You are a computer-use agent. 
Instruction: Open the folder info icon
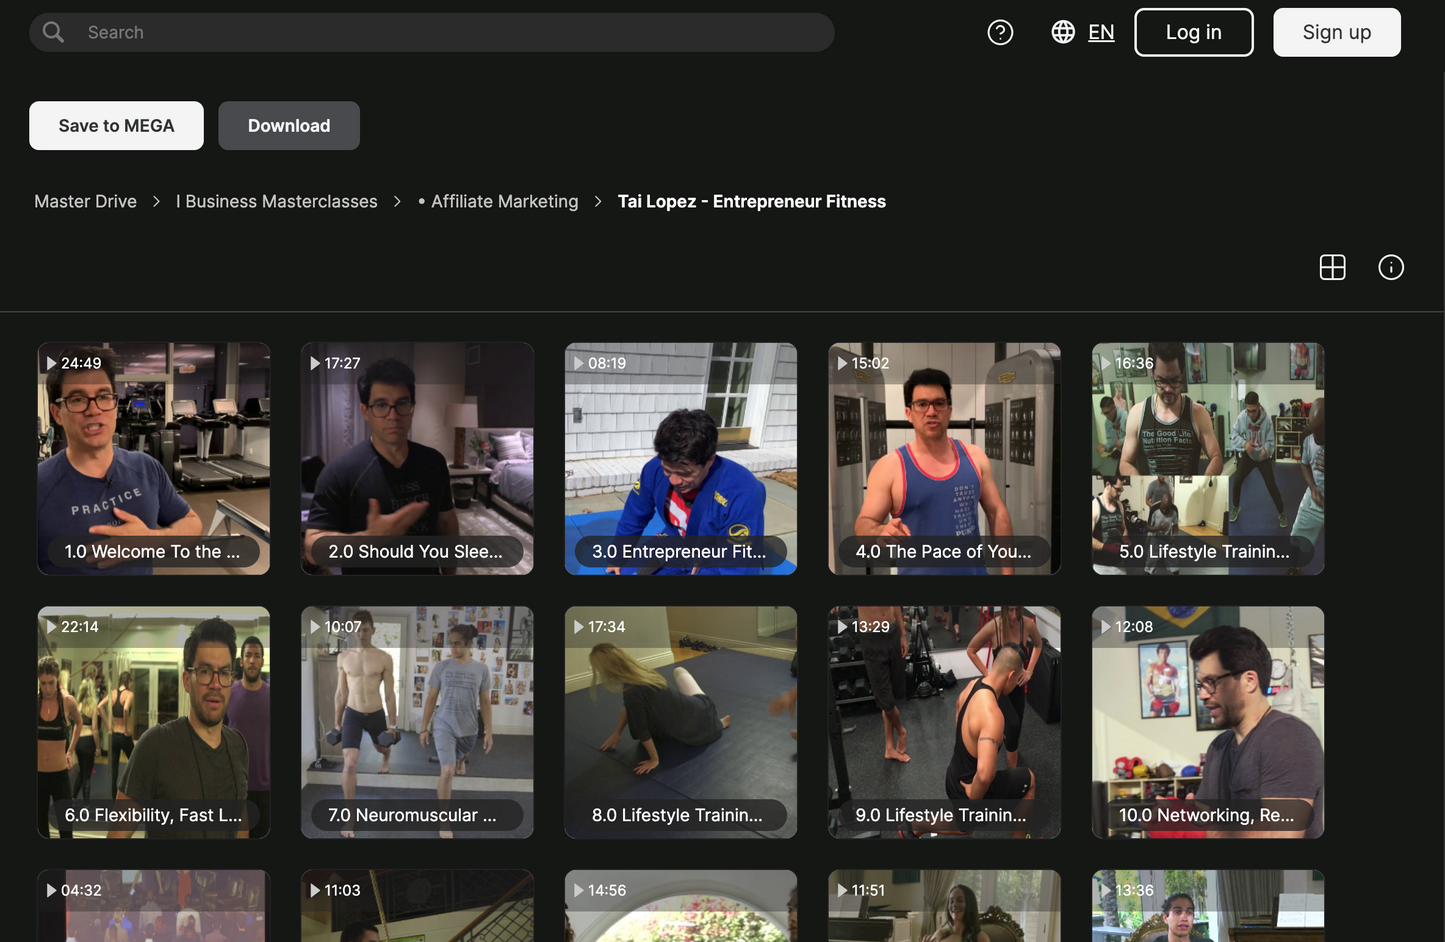tap(1391, 267)
